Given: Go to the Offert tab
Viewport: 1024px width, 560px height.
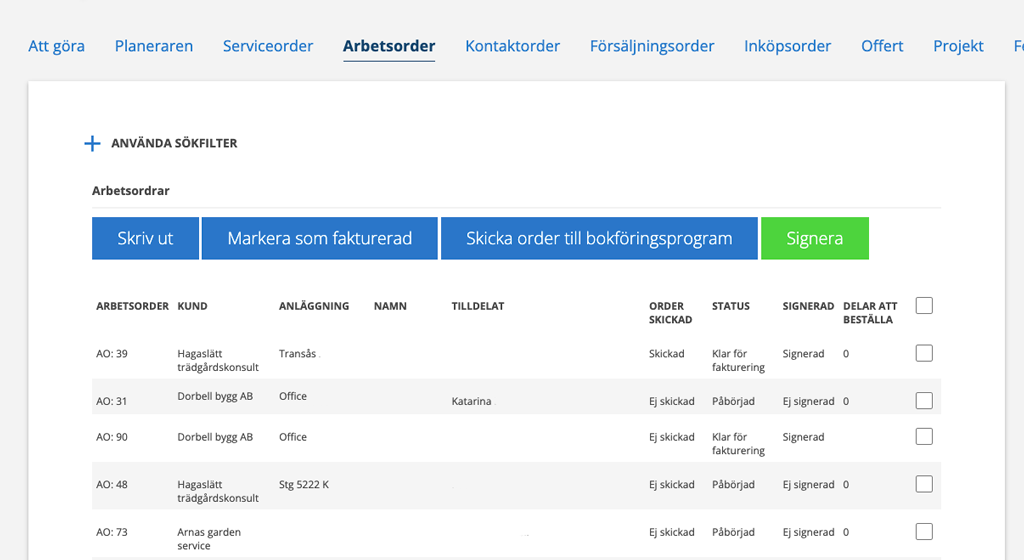Looking at the screenshot, I should (882, 46).
